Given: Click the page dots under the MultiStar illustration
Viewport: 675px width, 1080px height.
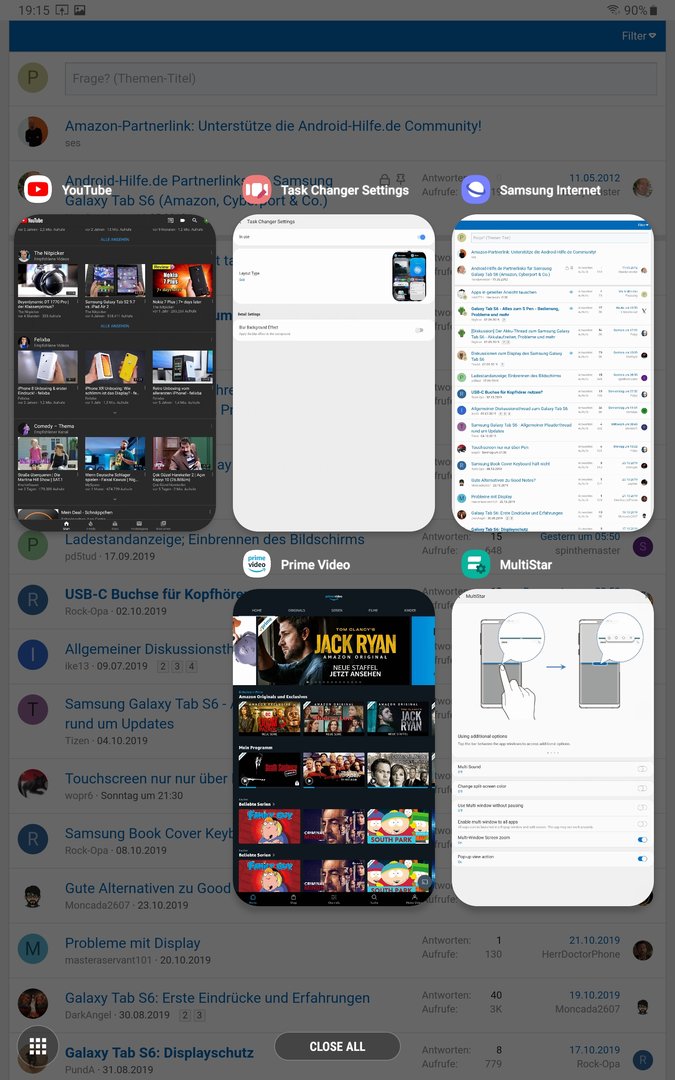Looking at the screenshot, I should coord(552,753).
